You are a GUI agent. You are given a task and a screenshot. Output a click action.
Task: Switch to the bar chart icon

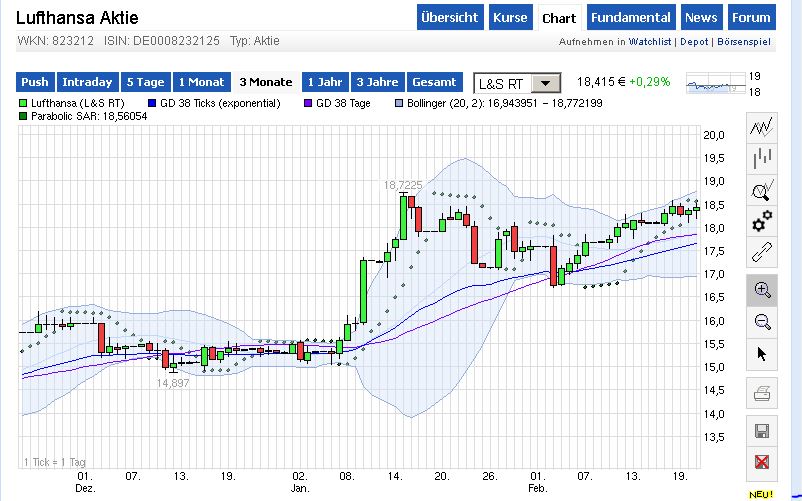(x=763, y=158)
